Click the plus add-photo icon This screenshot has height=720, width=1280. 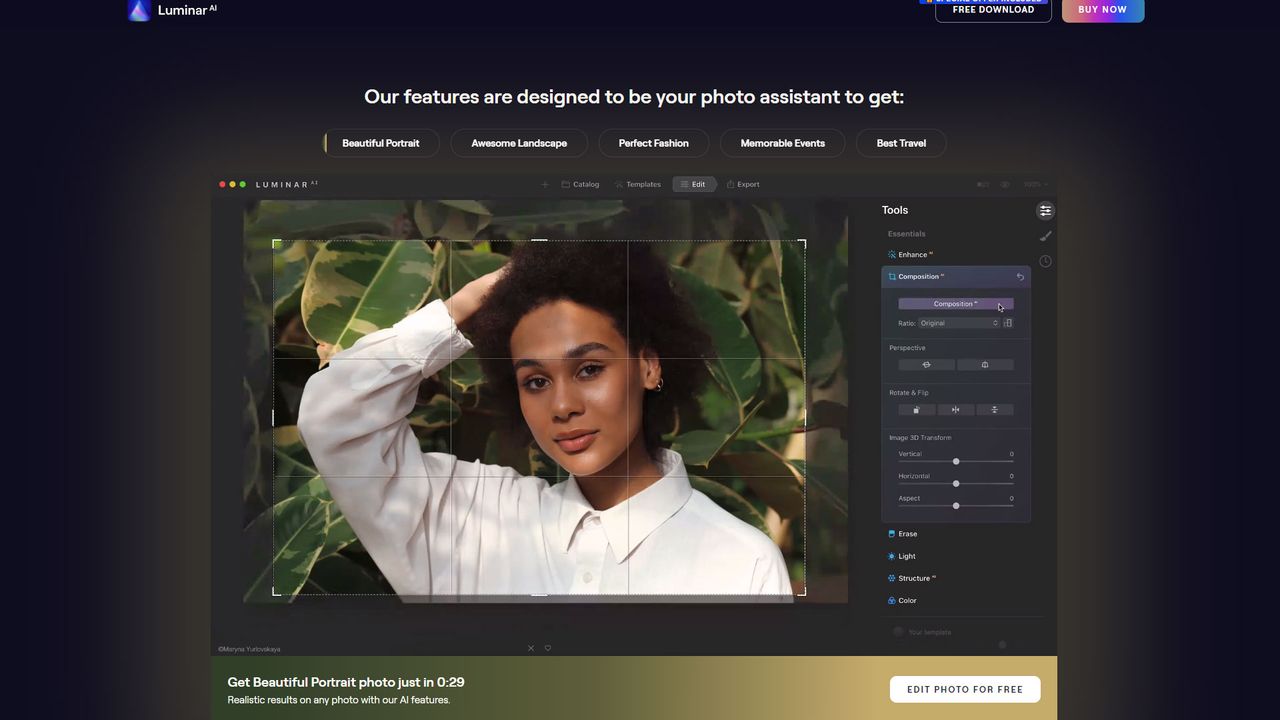[x=545, y=184]
